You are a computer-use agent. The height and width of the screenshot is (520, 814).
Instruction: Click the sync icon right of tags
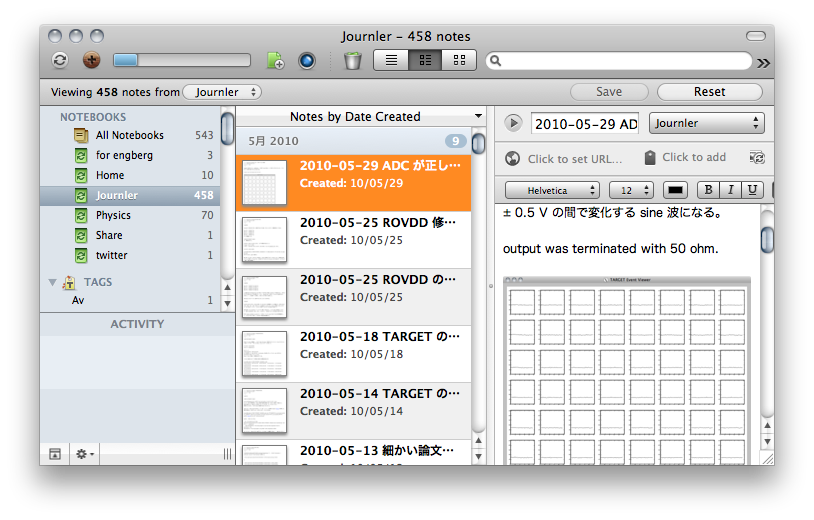(757, 158)
